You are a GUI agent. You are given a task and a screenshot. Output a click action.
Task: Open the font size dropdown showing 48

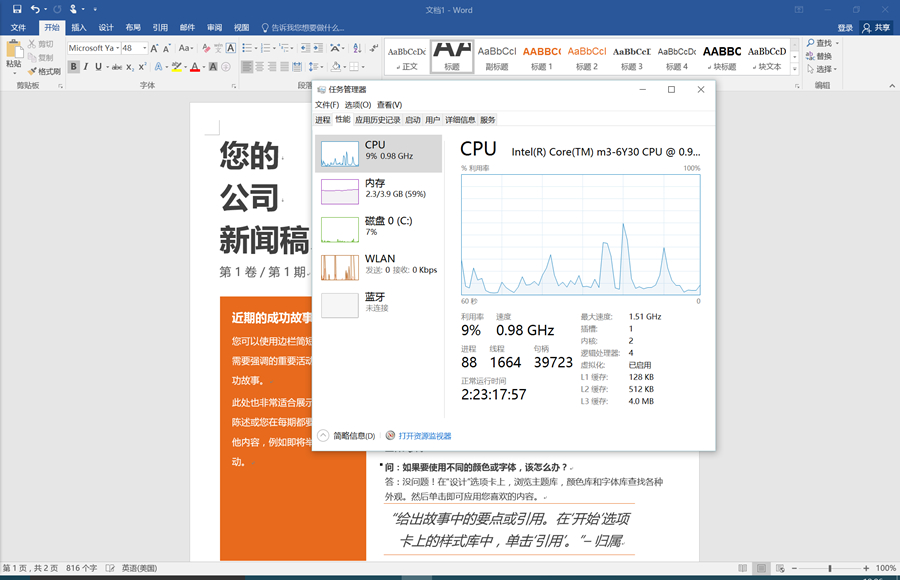tap(145, 48)
